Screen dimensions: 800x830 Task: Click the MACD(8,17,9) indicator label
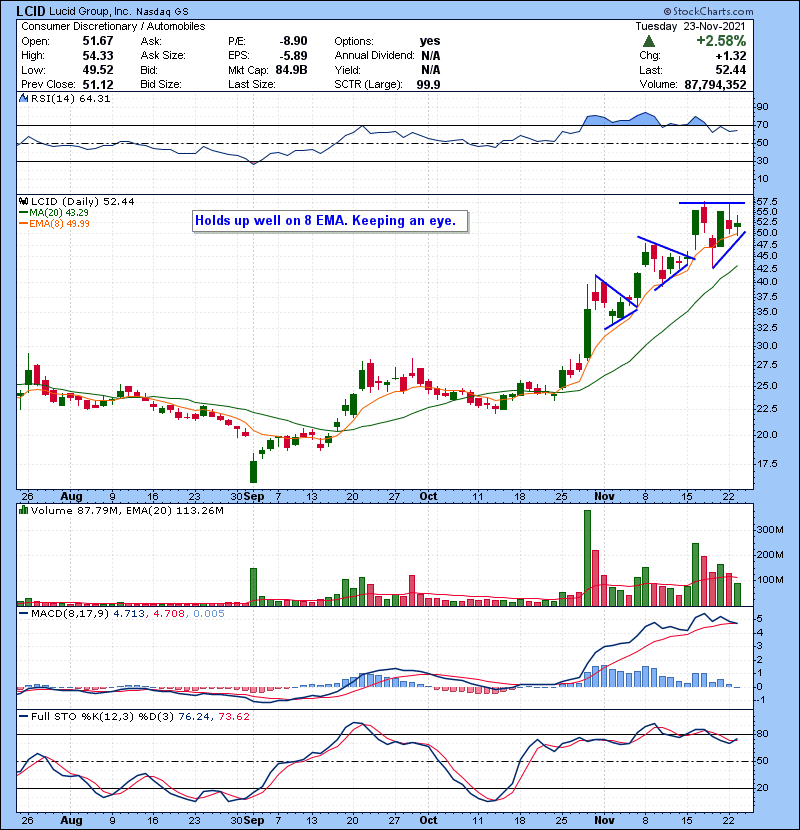tap(70, 614)
